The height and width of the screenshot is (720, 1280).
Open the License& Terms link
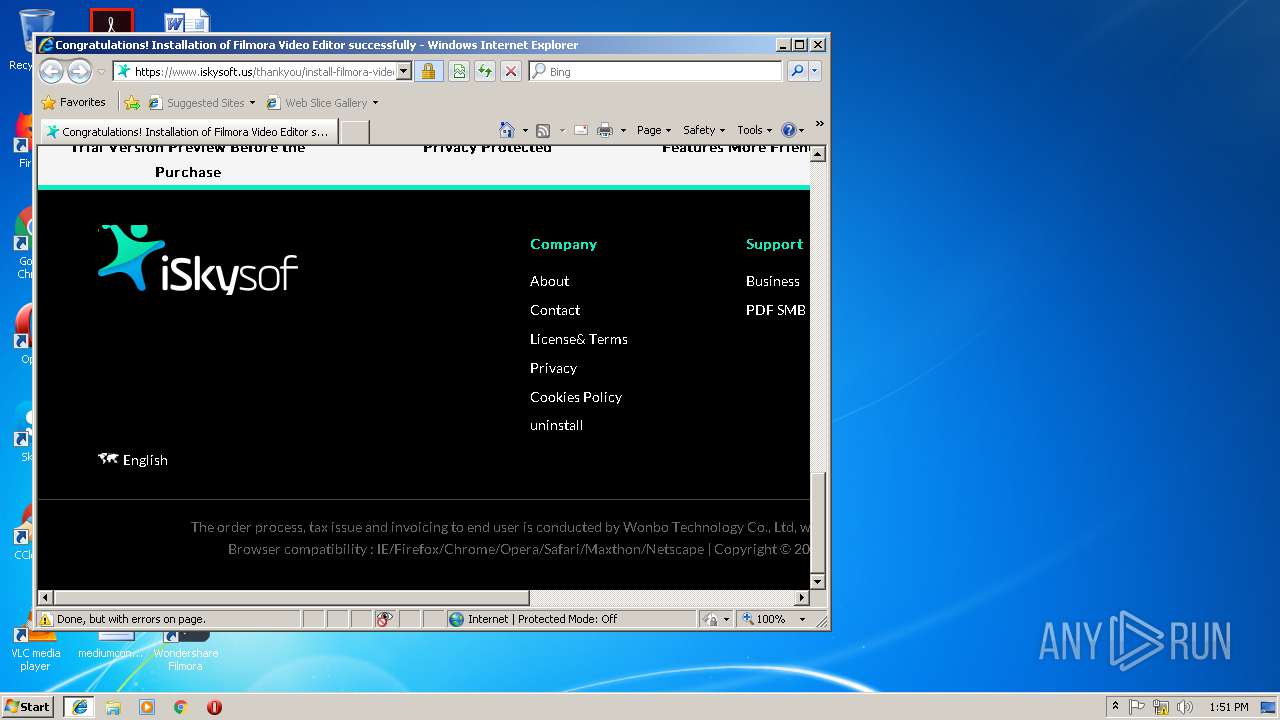pyautogui.click(x=579, y=339)
